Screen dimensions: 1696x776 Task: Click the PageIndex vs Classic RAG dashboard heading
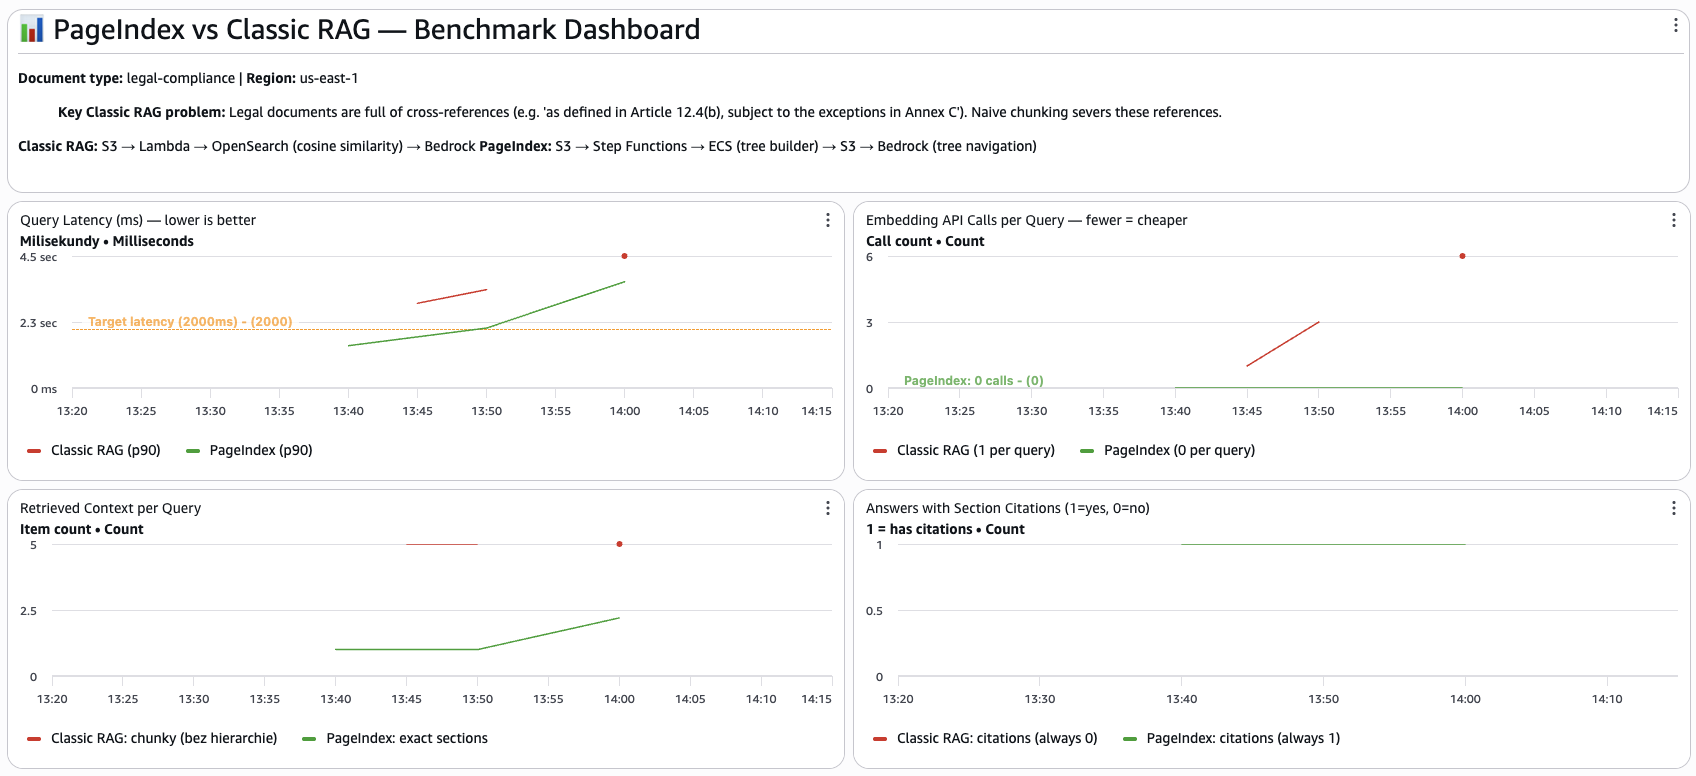click(377, 30)
